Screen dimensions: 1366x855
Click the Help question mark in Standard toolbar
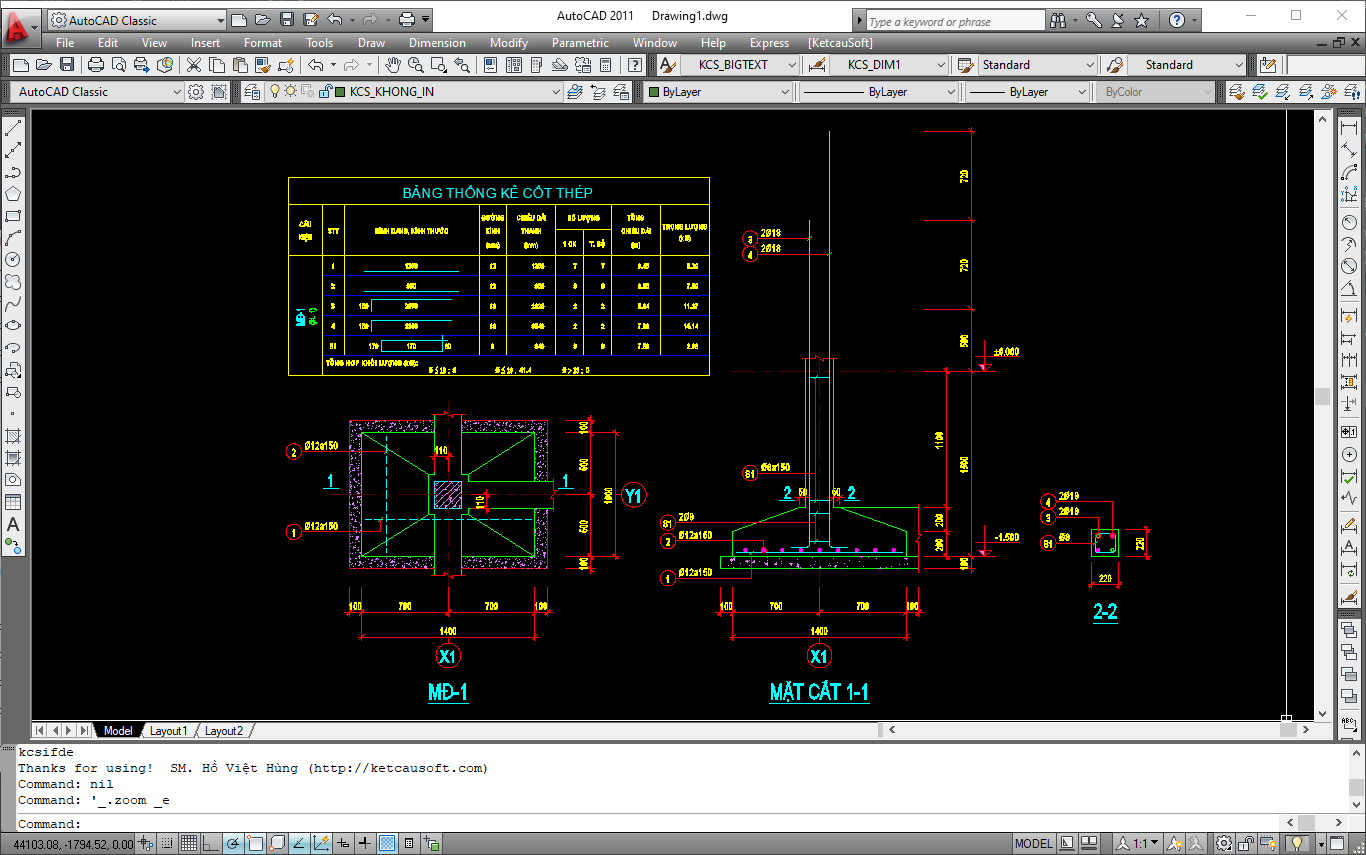click(x=635, y=65)
